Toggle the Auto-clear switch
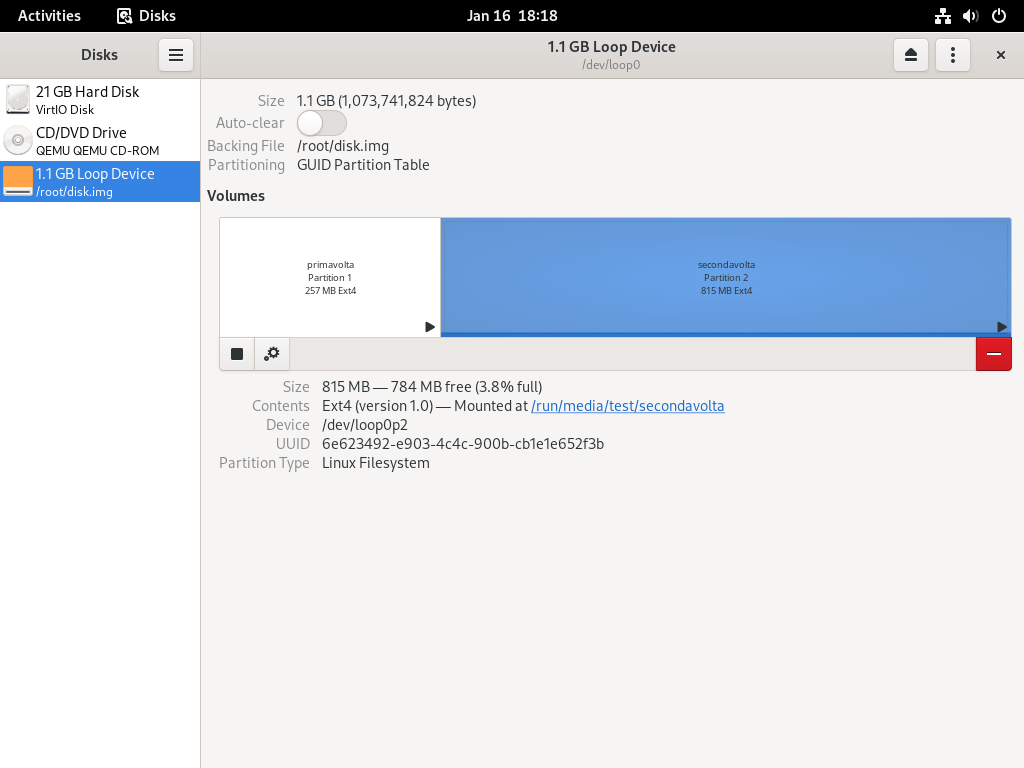 pyautogui.click(x=321, y=123)
